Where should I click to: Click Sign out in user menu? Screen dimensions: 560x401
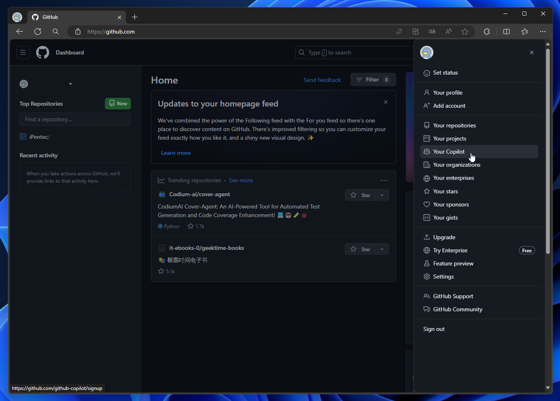click(479, 329)
